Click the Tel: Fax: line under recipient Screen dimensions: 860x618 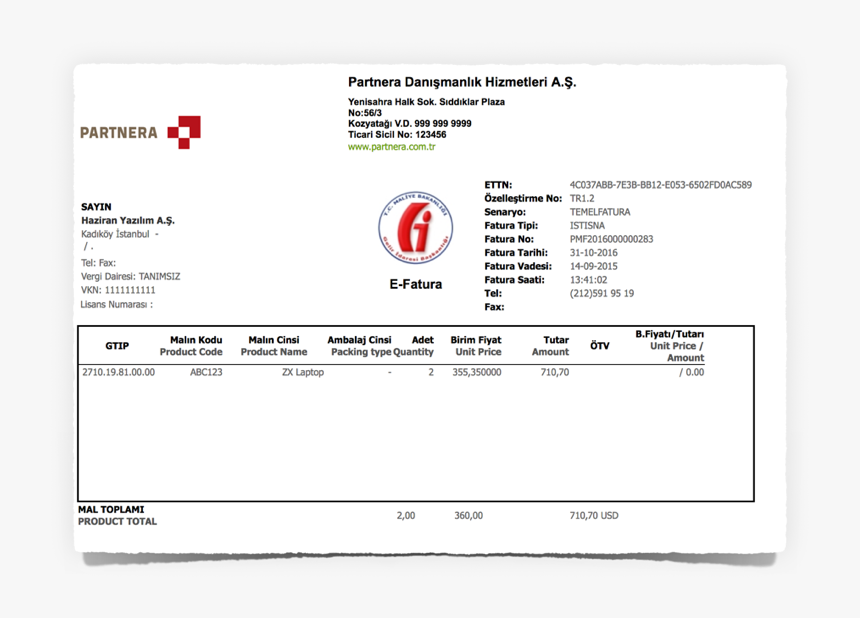98,263
